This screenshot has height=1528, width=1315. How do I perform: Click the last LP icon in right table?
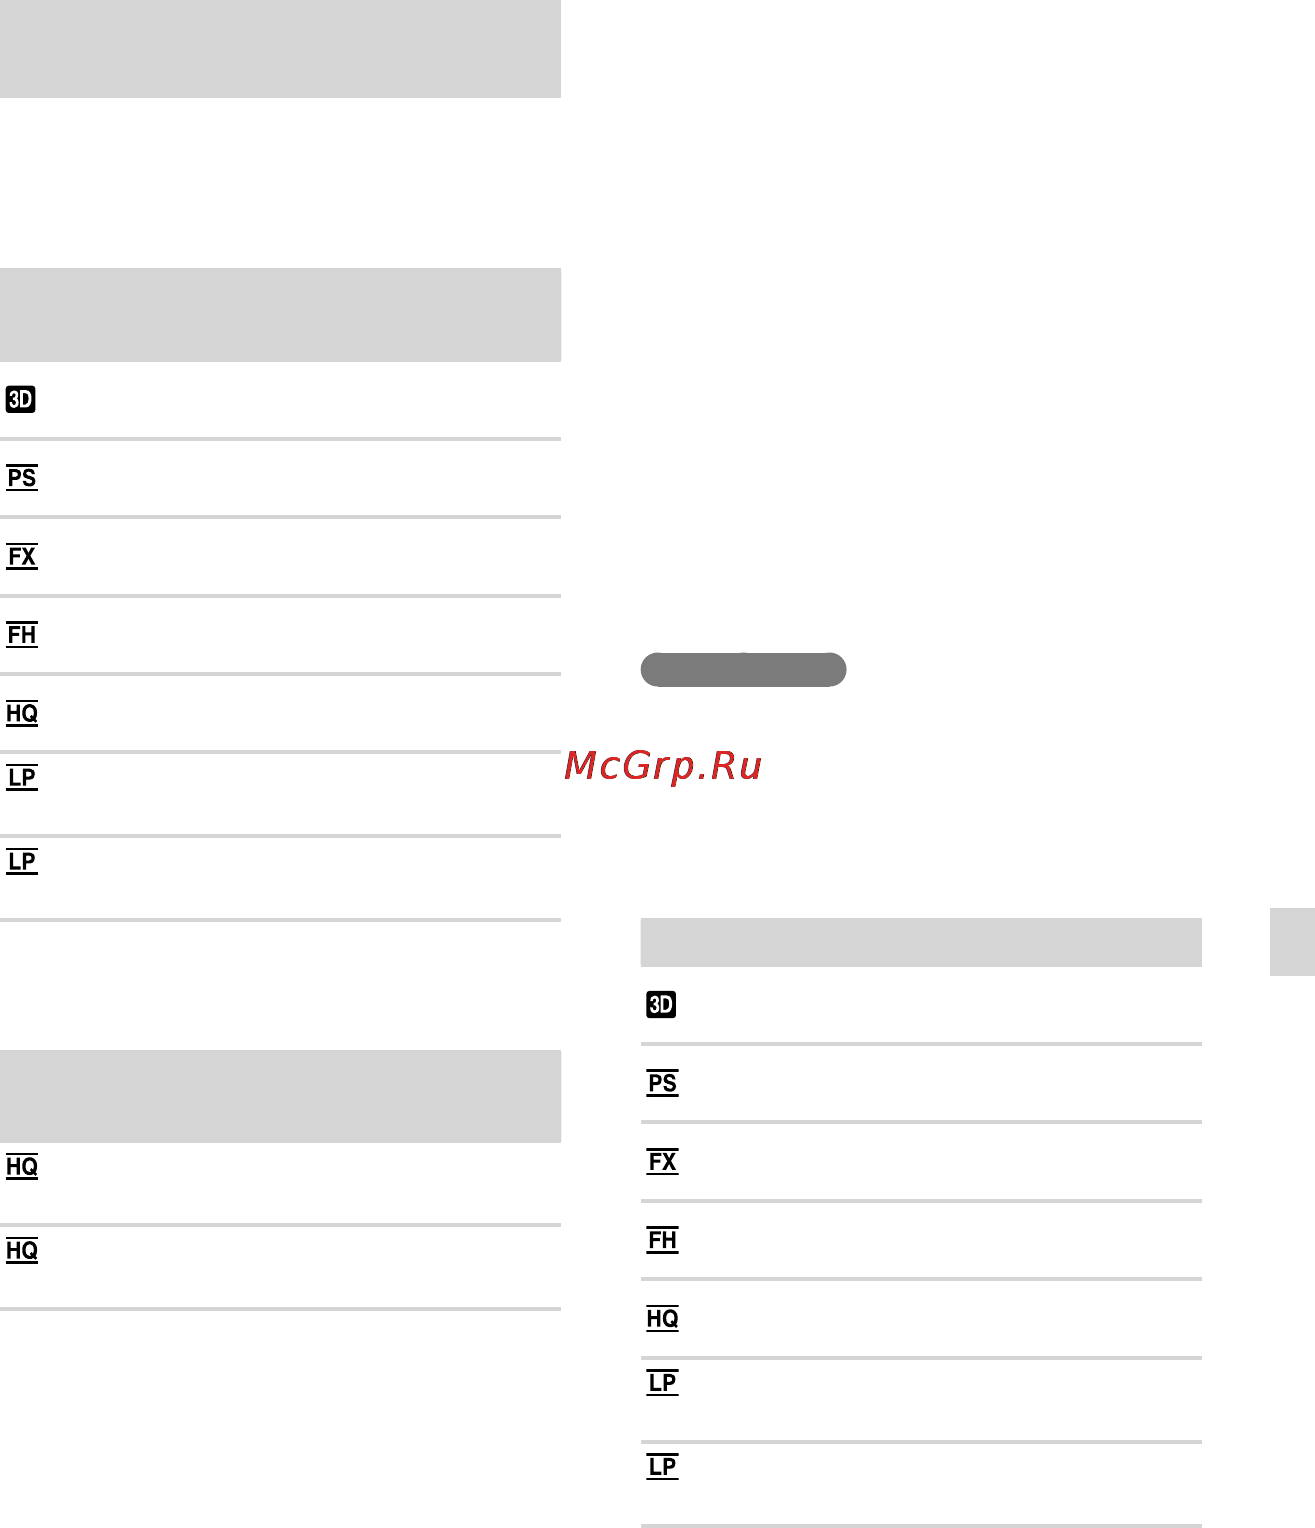(x=663, y=1467)
